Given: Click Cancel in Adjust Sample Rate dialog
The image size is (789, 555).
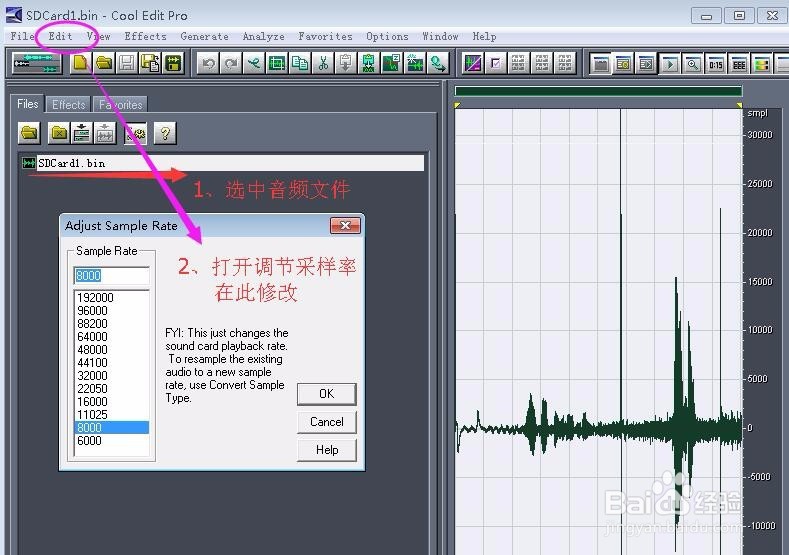Looking at the screenshot, I should coord(327,422).
